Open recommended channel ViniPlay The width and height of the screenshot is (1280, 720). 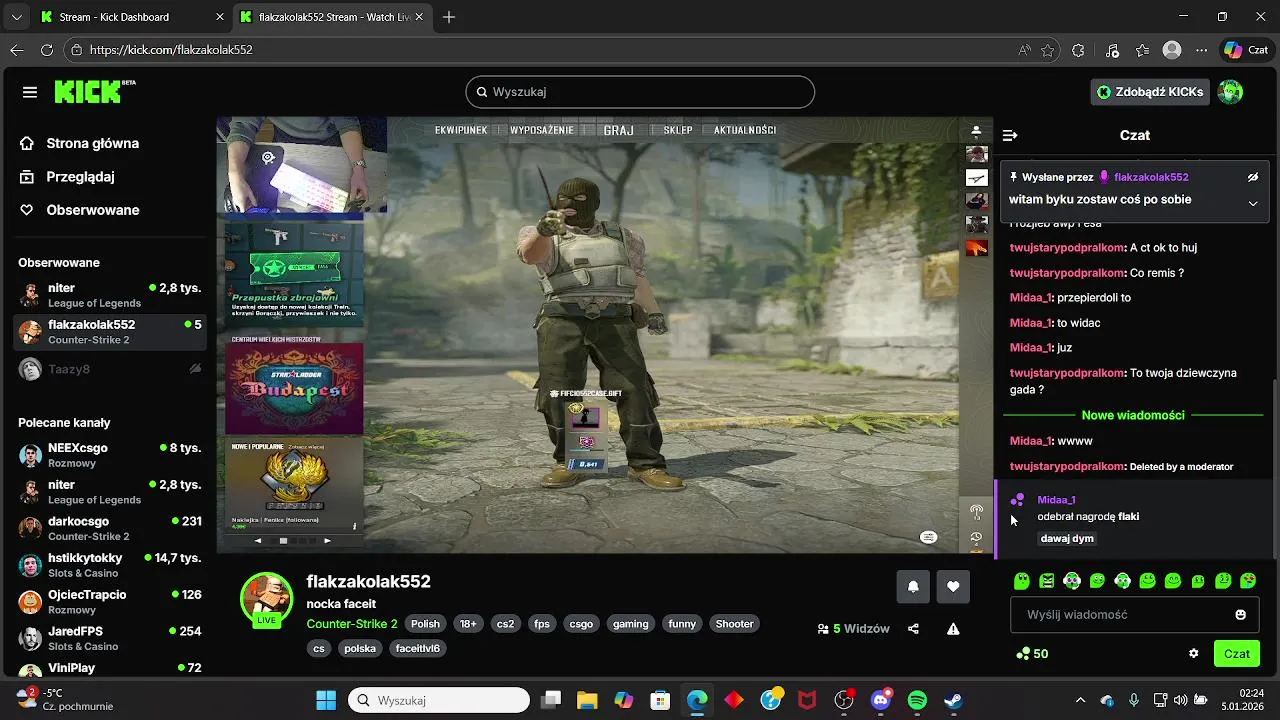[x=110, y=668]
